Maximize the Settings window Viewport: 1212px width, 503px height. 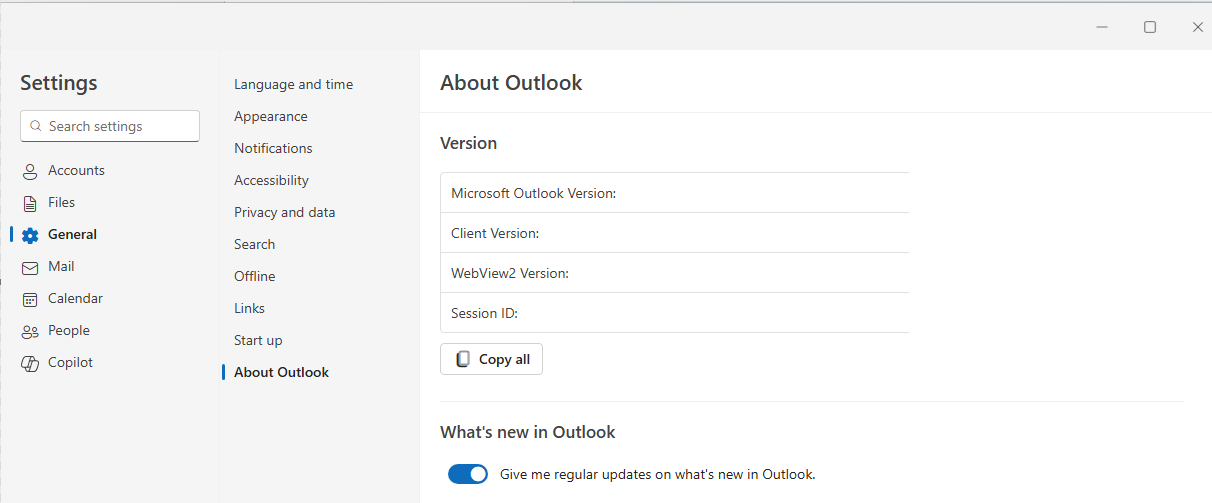click(x=1150, y=27)
